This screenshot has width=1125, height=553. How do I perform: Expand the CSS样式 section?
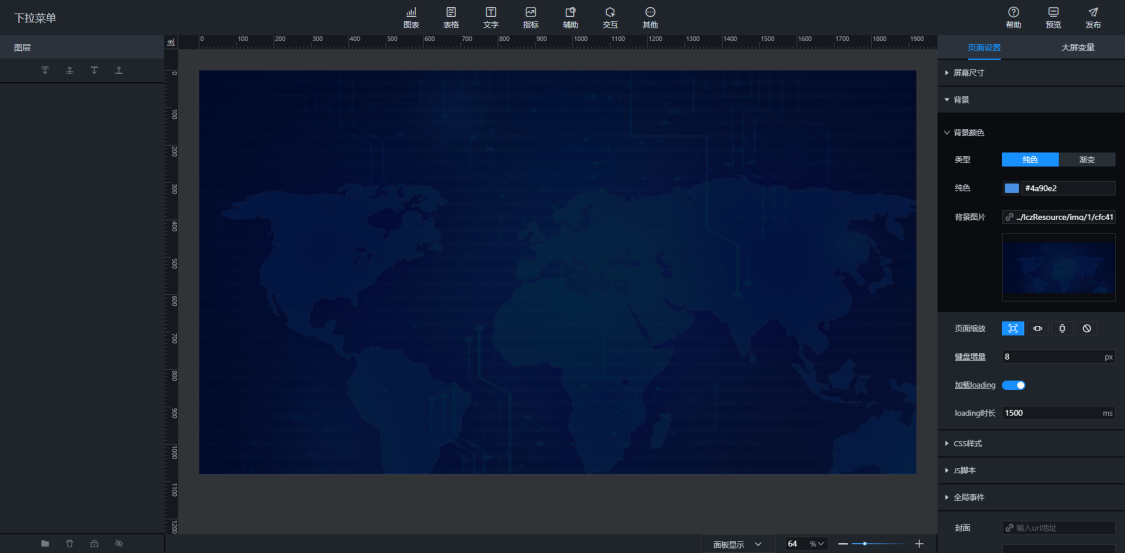968,443
